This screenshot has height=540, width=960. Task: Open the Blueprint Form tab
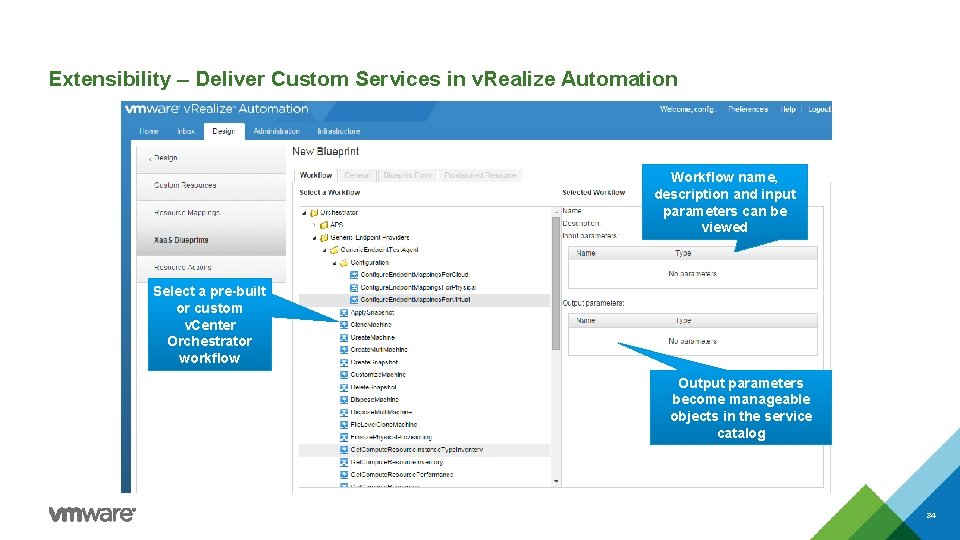pos(407,175)
